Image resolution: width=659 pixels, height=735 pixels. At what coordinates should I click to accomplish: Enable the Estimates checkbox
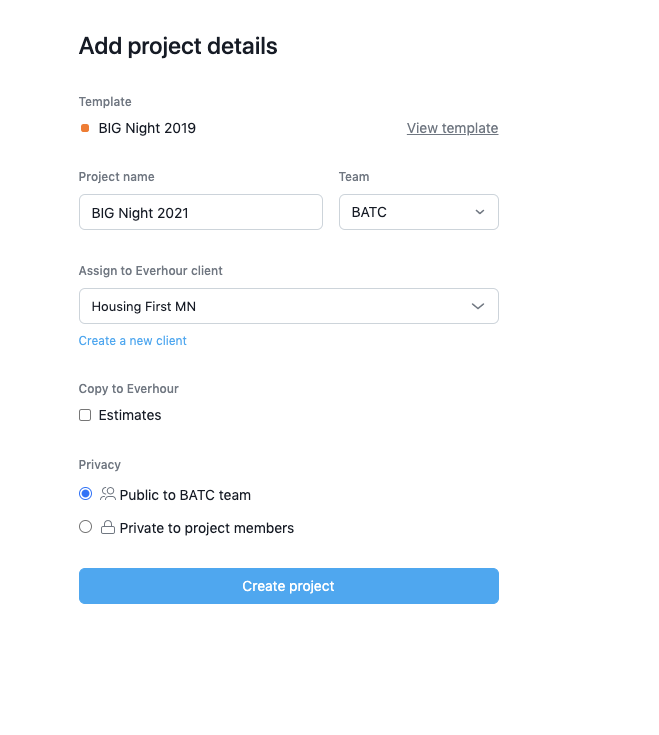85,415
